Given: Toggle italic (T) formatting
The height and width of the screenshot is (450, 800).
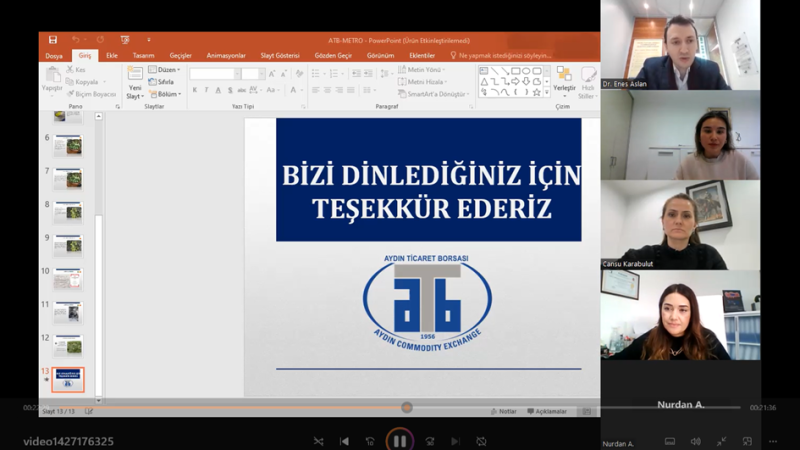Looking at the screenshot, I should pyautogui.click(x=206, y=90).
